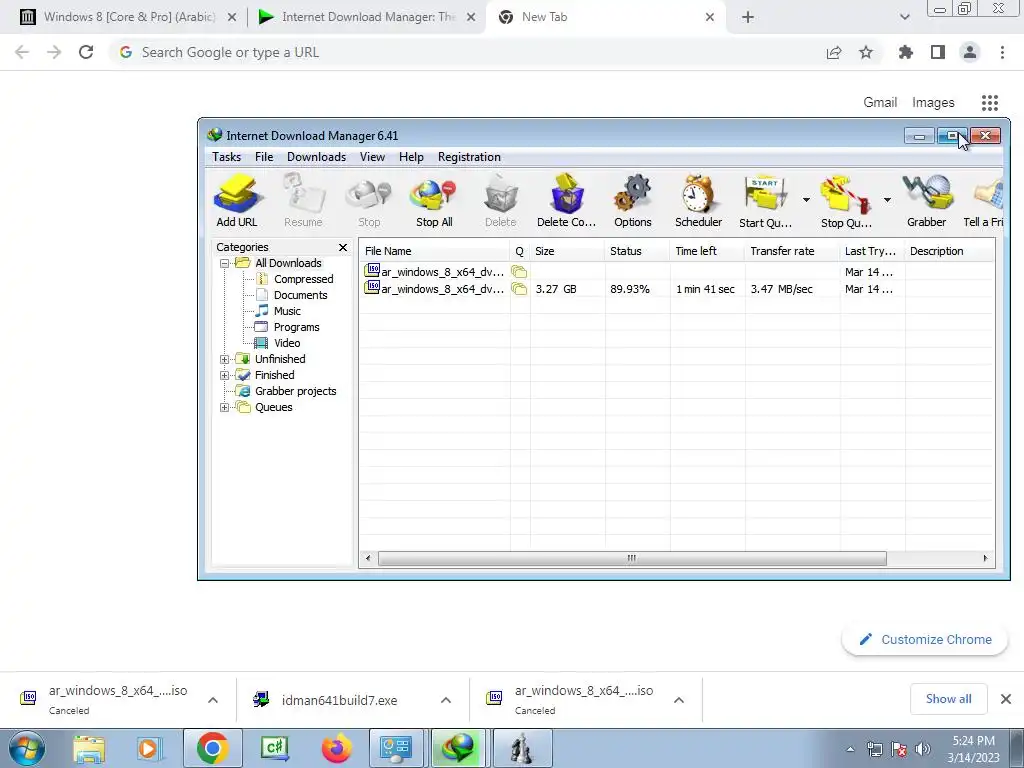Click the Stop All toolbar icon

point(434,201)
